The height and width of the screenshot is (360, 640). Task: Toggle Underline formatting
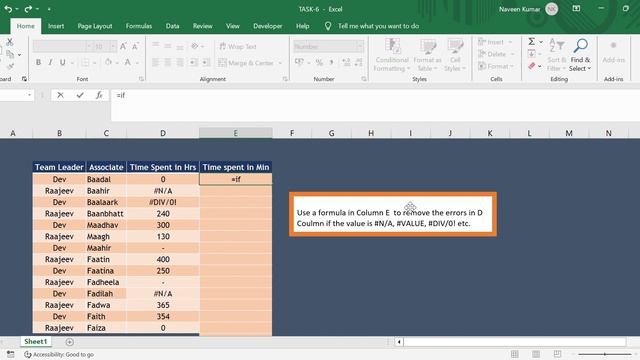click(62, 62)
